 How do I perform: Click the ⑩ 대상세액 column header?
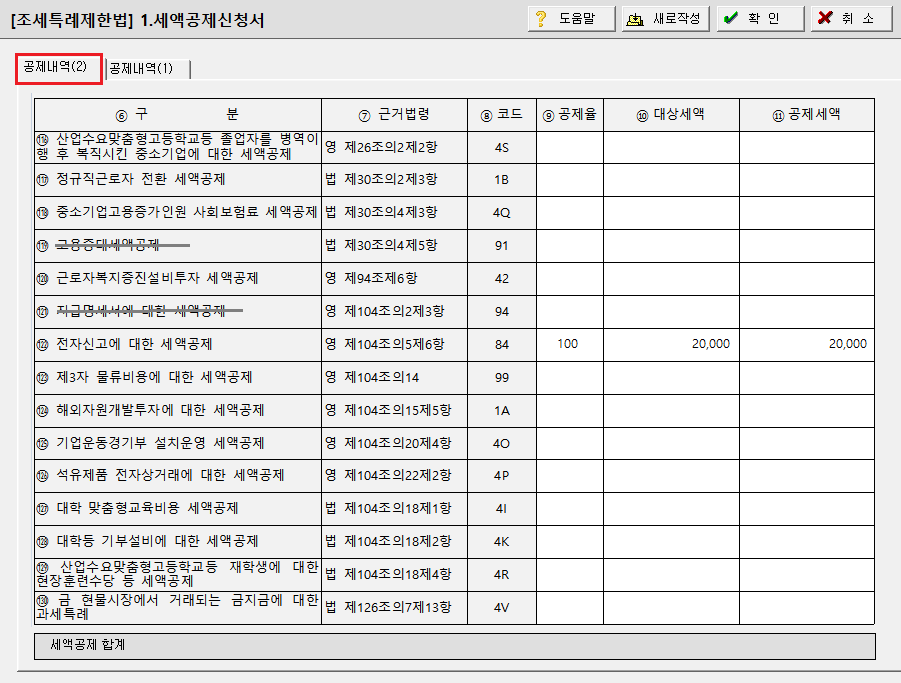pos(671,115)
